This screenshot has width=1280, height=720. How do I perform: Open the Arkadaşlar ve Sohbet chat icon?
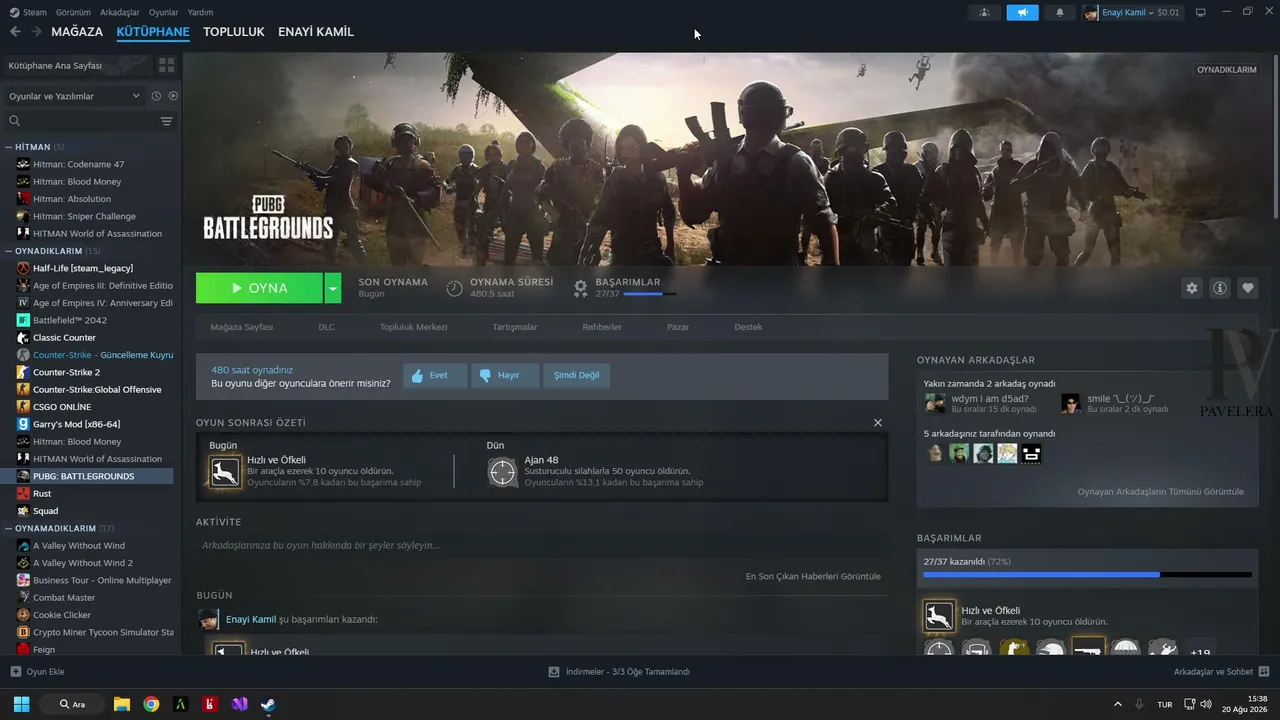pos(1264,672)
